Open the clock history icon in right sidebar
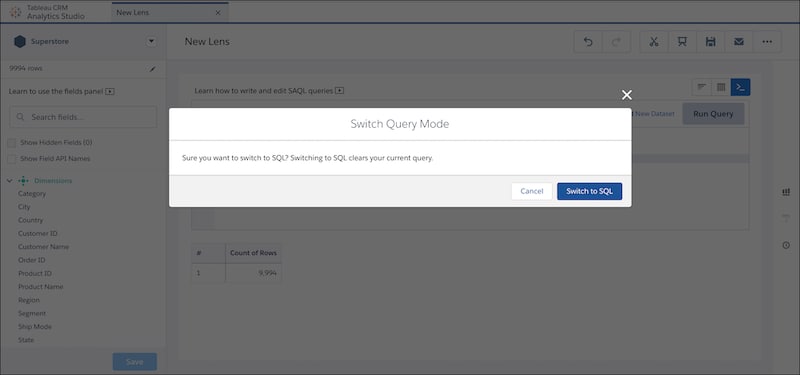Image resolution: width=800 pixels, height=375 pixels. click(786, 245)
